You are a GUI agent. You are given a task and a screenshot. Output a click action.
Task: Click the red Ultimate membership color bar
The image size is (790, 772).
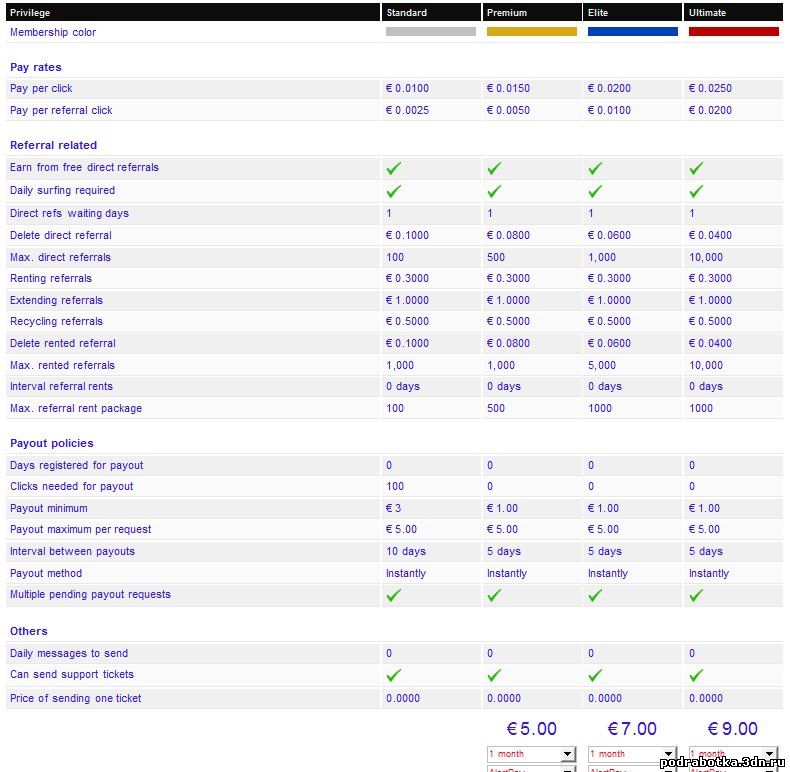(734, 32)
